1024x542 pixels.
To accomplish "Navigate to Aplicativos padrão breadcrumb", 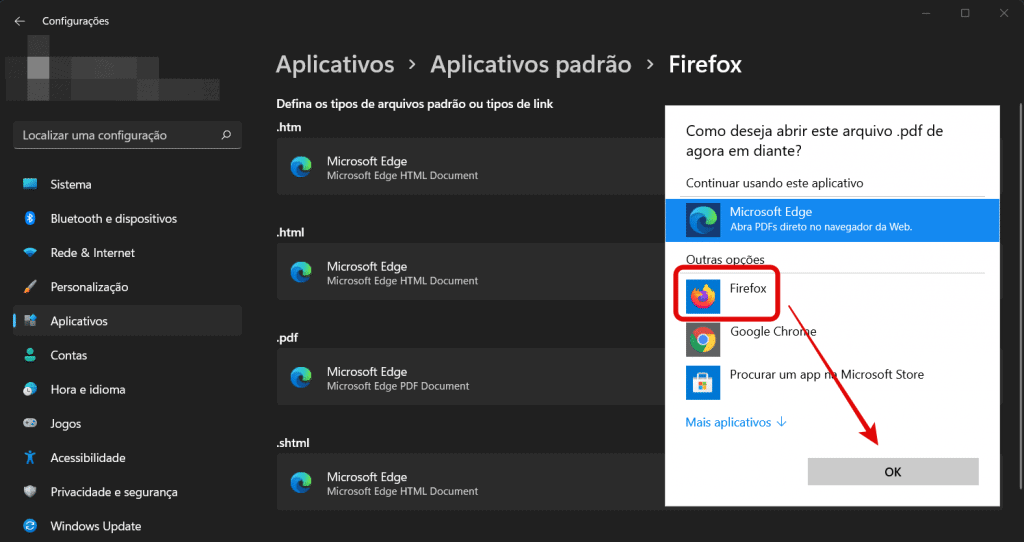I will coord(530,65).
